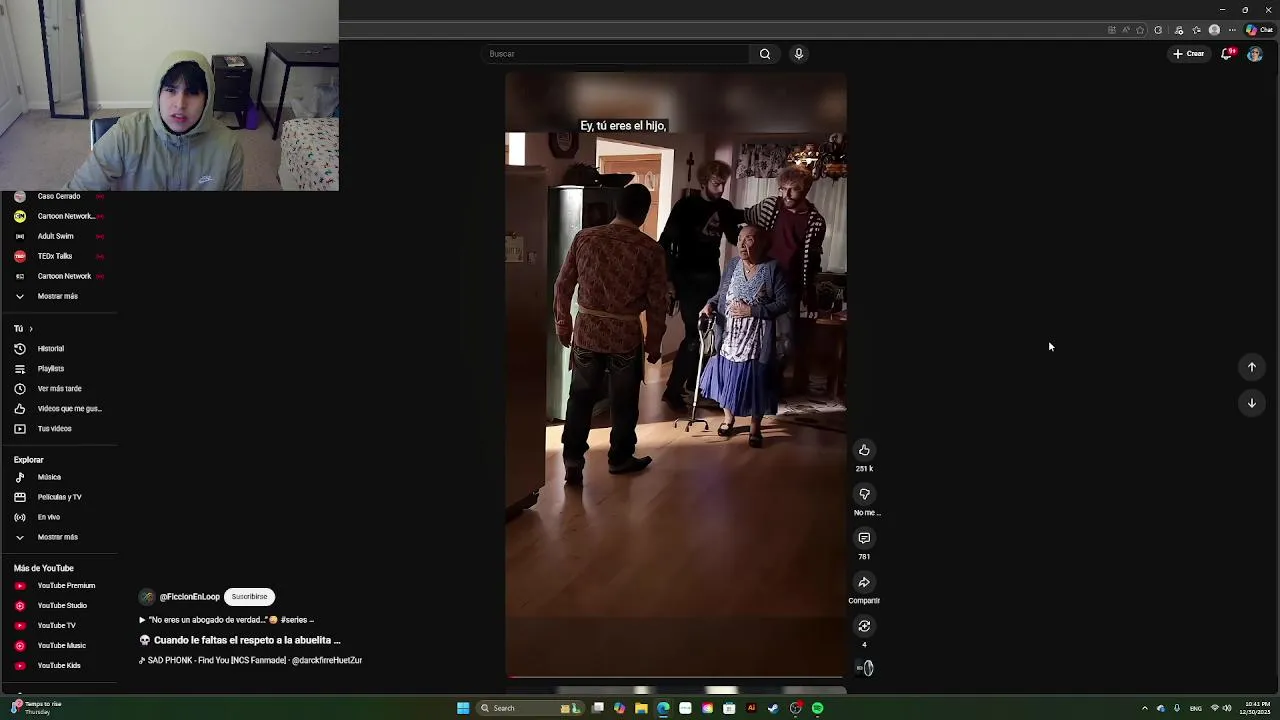Image resolution: width=1280 pixels, height=720 pixels.
Task: Click the search magnifier button
Action: [765, 54]
